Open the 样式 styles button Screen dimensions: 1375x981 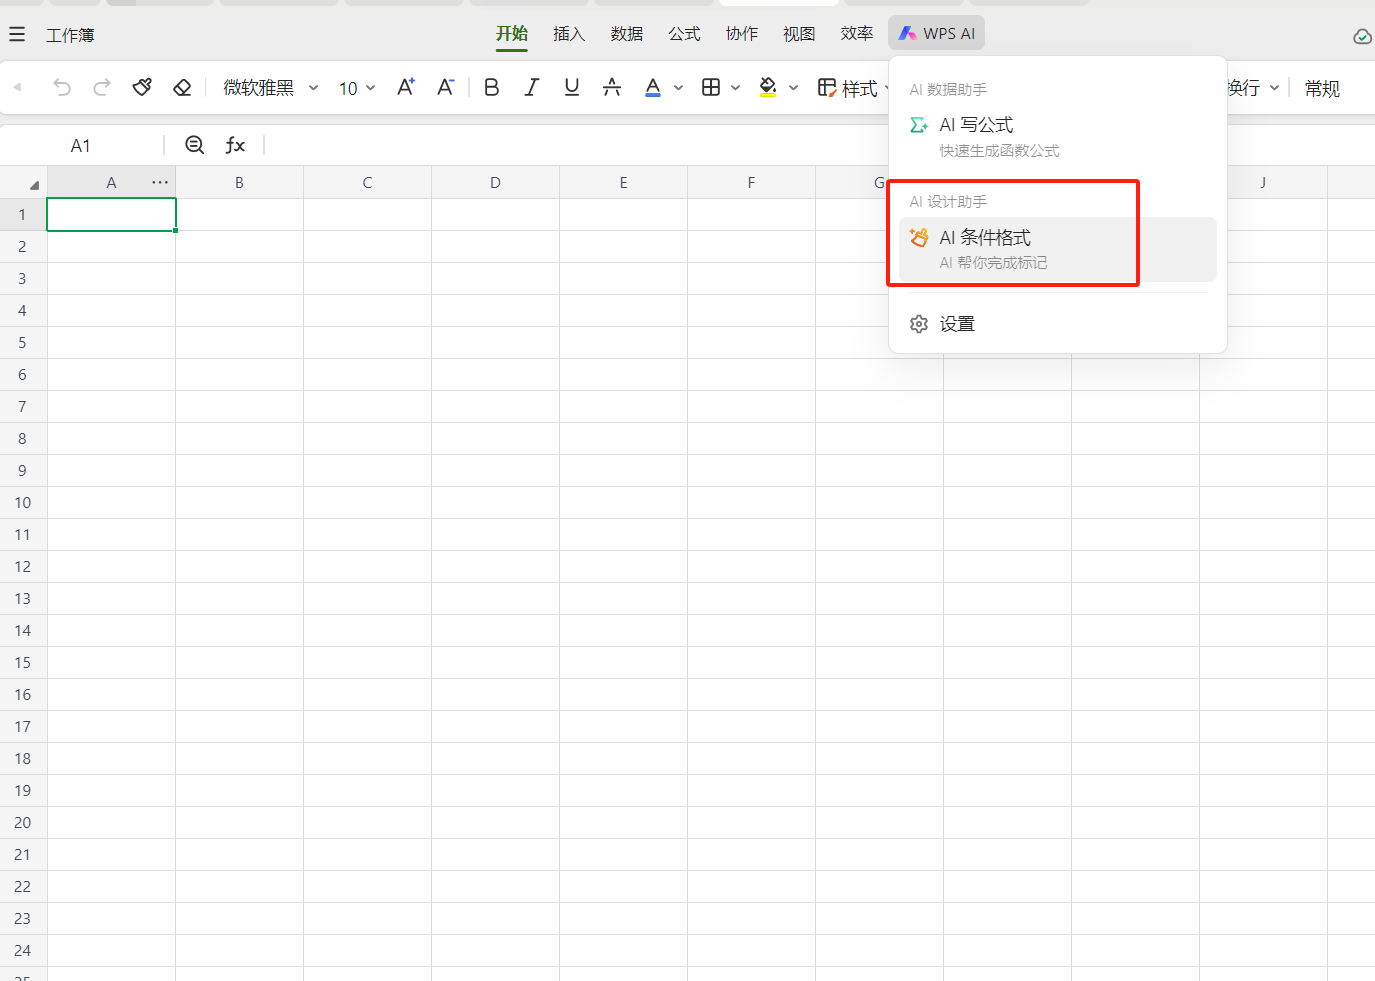[x=848, y=88]
